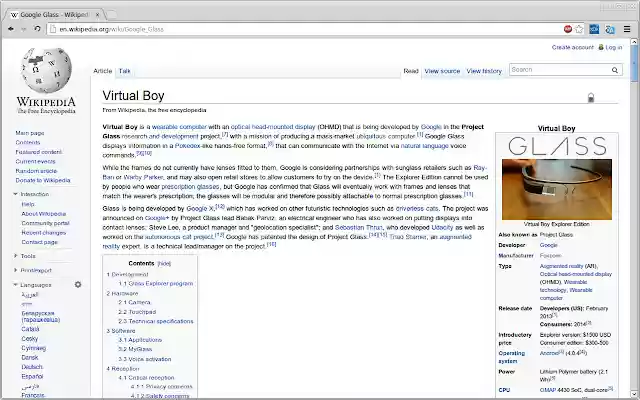The image size is (640, 400).
Task: Click the Wikipedia globe logo
Action: (x=46, y=70)
